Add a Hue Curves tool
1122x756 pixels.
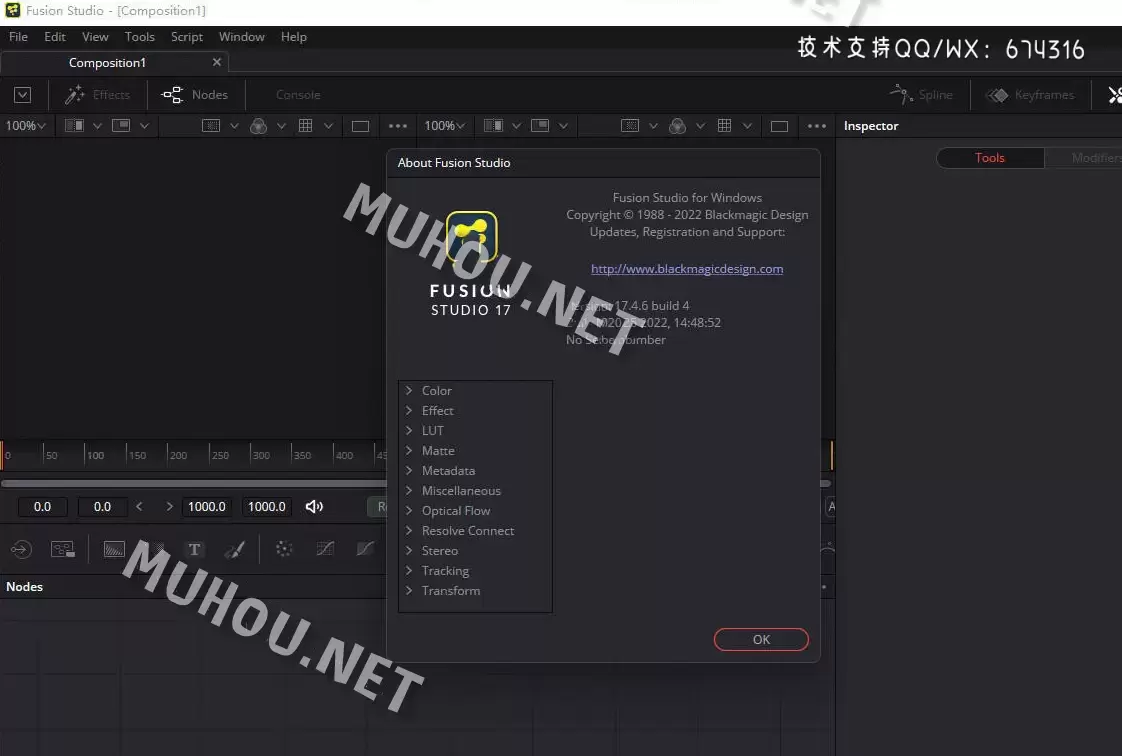[366, 549]
